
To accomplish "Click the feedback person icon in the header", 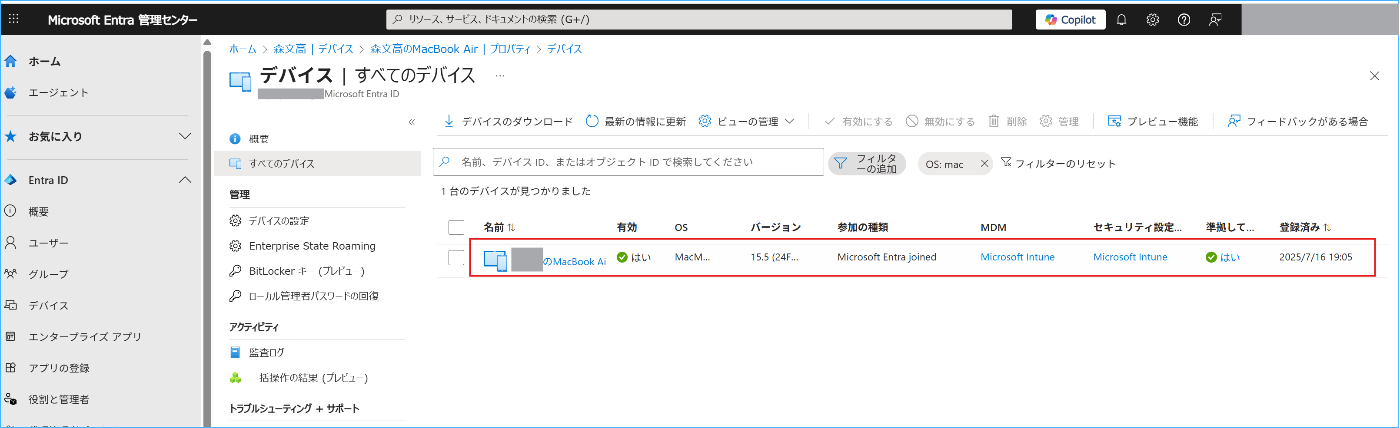I will pos(1215,19).
